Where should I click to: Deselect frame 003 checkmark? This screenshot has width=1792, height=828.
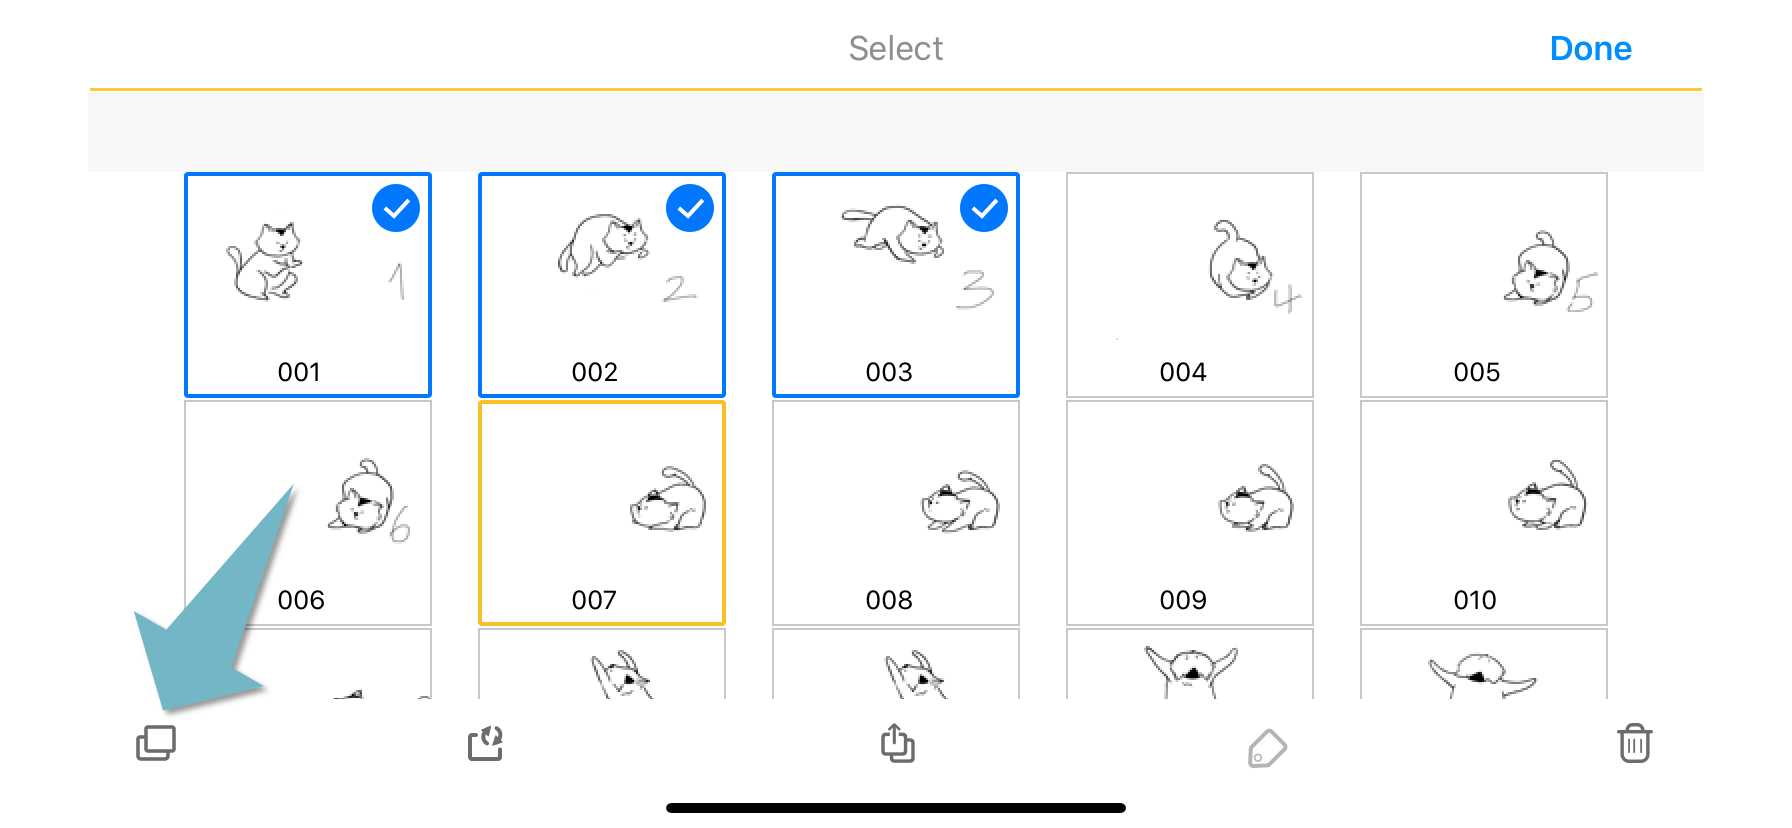[x=984, y=208]
